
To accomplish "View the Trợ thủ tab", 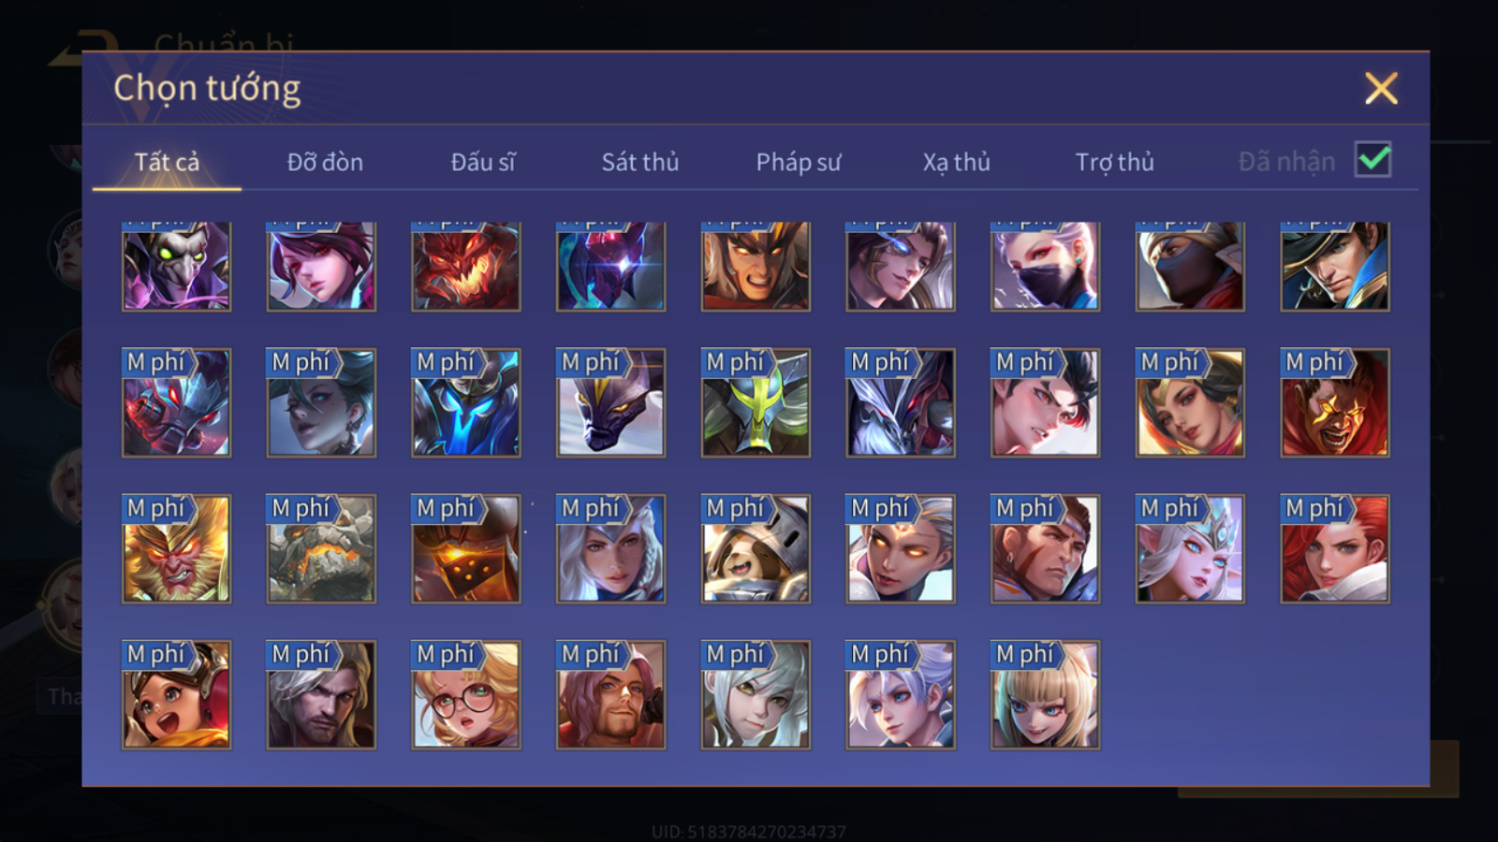I will coord(1114,162).
